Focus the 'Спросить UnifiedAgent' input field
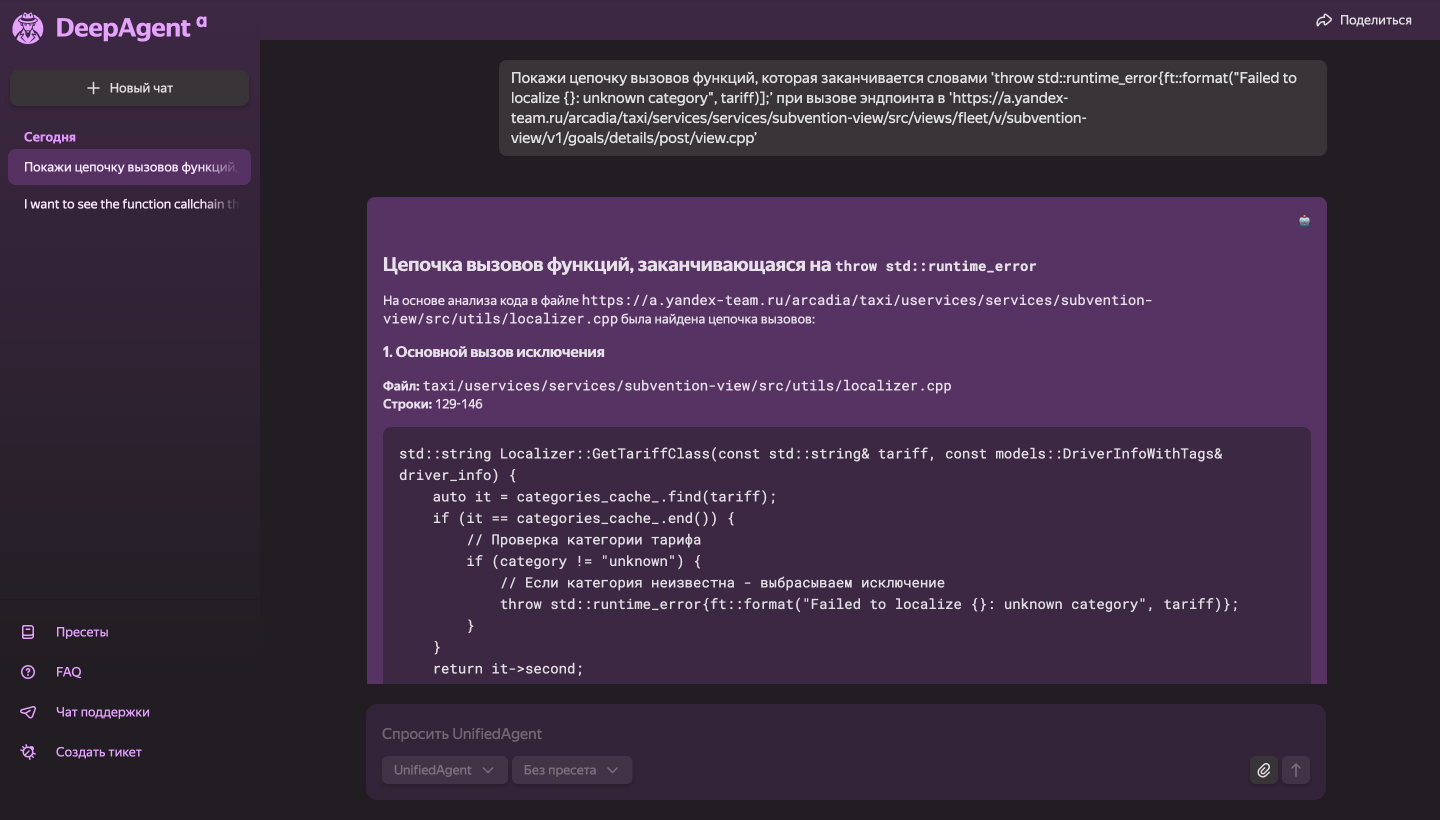 800,734
